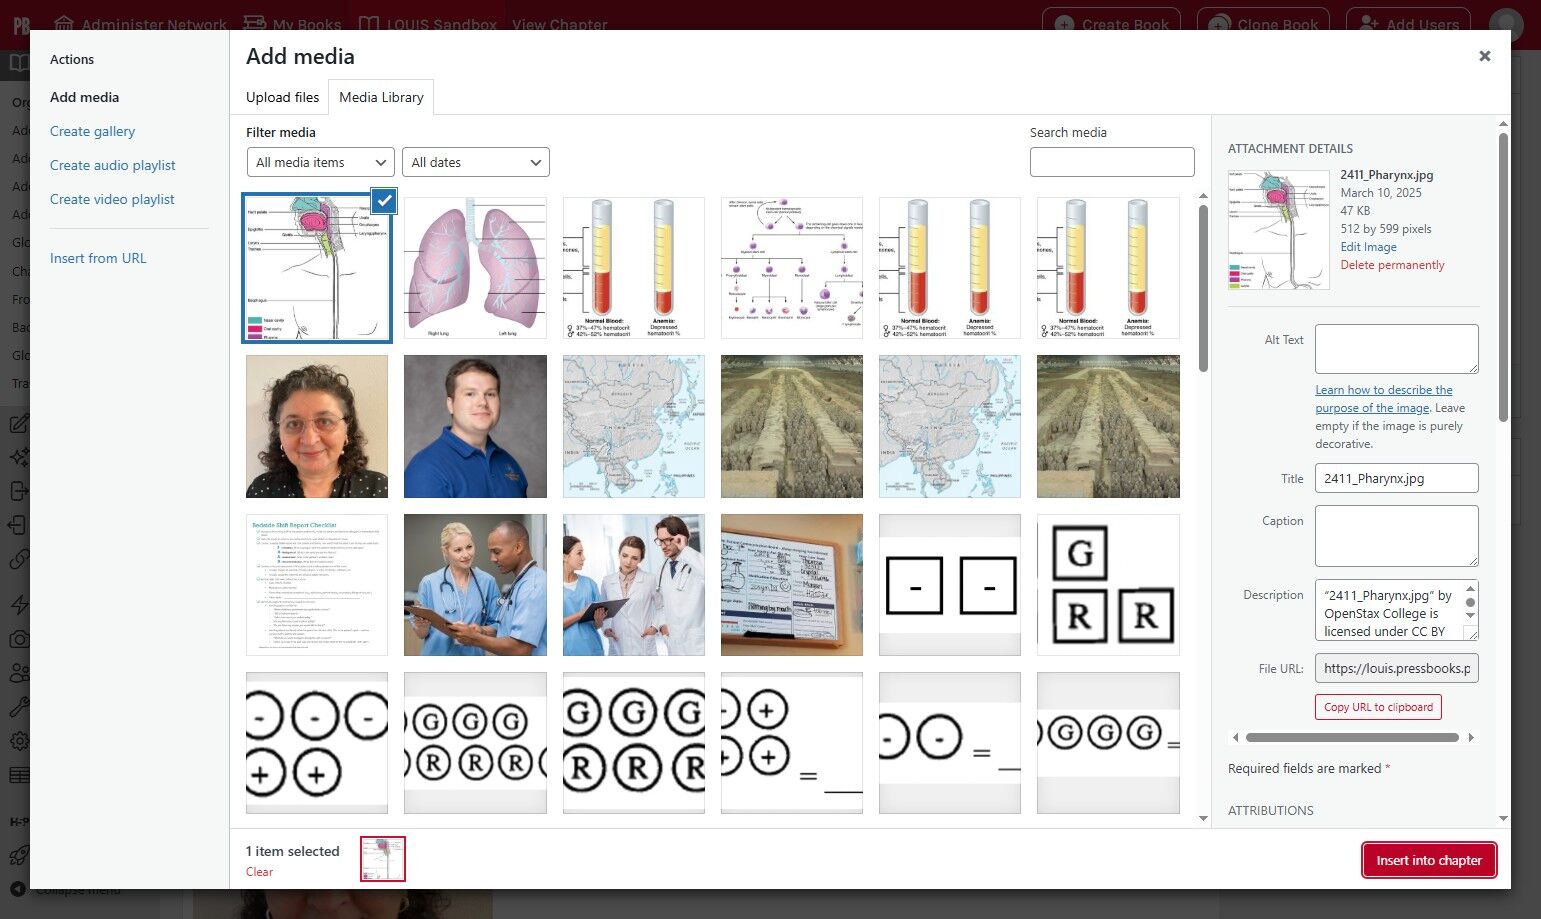Open Create gallery action

92,131
